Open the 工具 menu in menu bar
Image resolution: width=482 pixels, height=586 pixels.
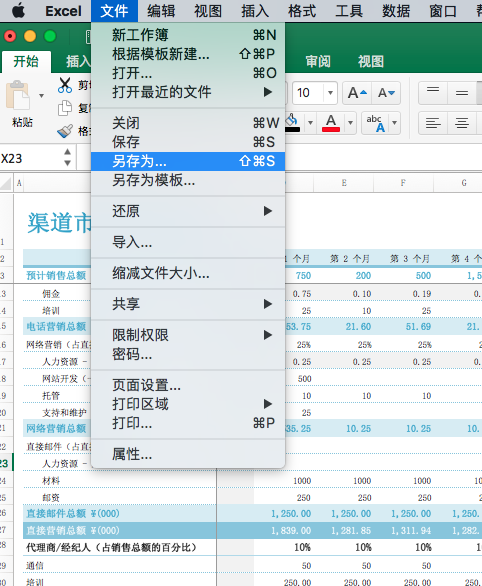pos(349,11)
